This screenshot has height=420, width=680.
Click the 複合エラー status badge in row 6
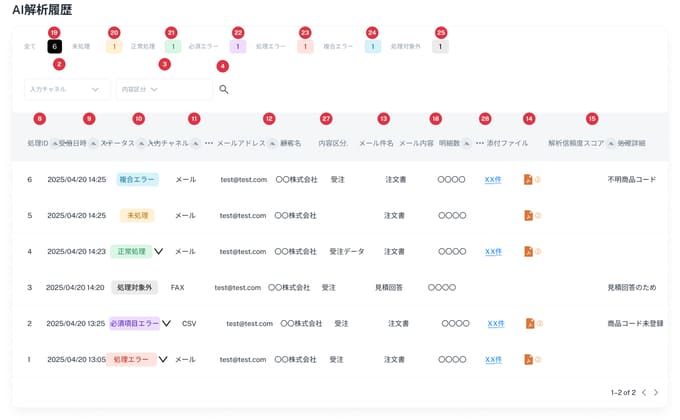click(137, 180)
